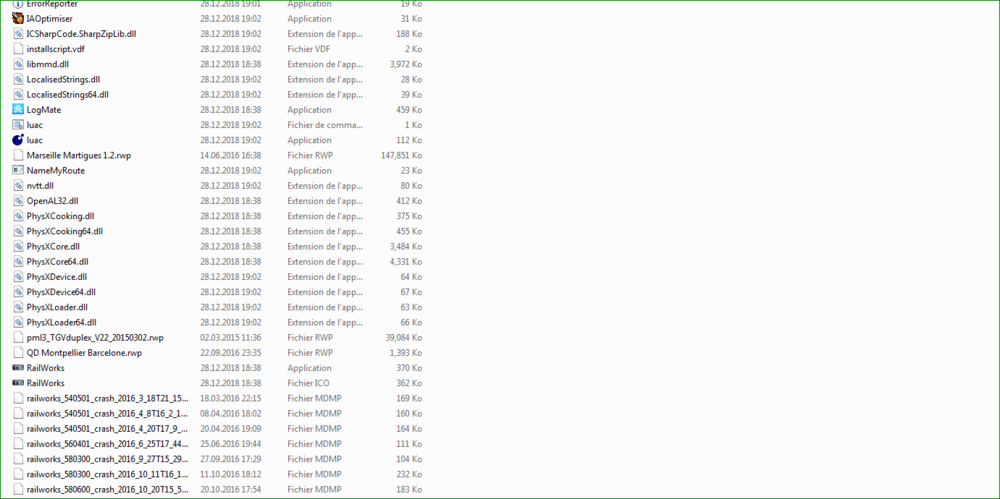Click the size value 412 Ko
Screen dimensions: 1000x499
[x=409, y=200]
